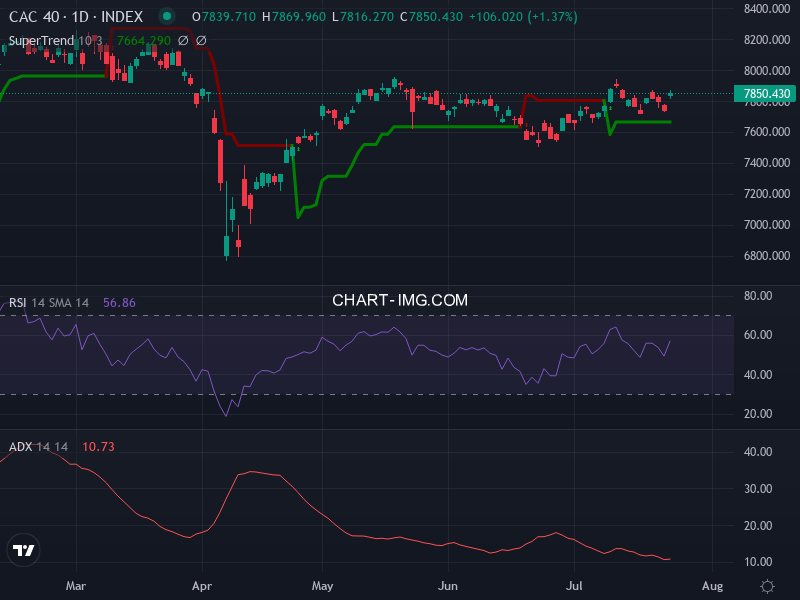The width and height of the screenshot is (800, 600).
Task: Click the RSI axis 20.00 label
Action: [758, 414]
